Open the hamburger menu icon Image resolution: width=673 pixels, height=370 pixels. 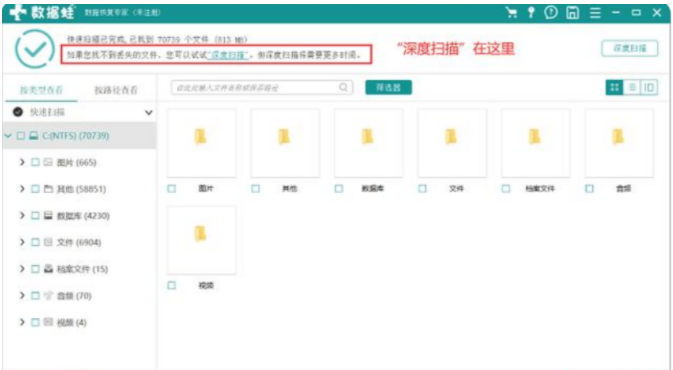pos(595,13)
